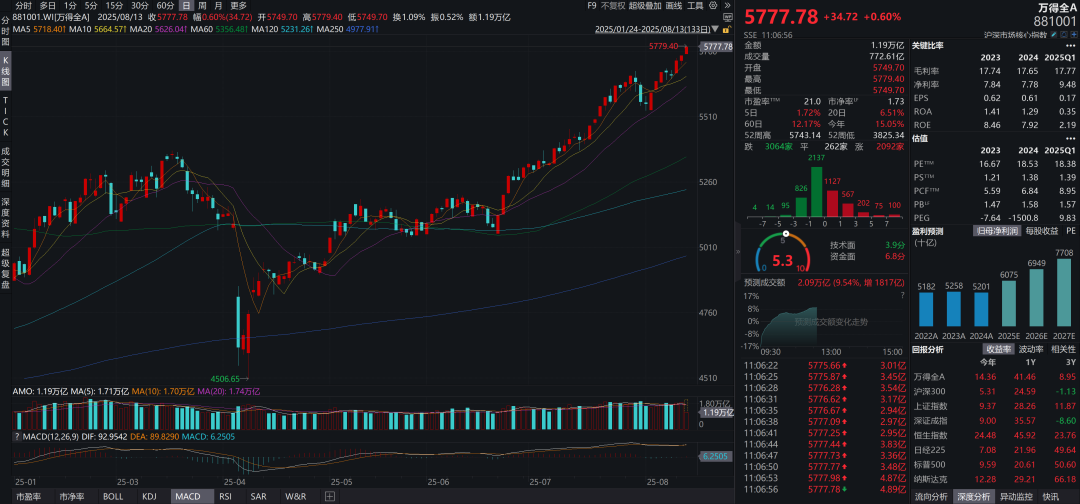
Task: Select the 周 weekly period button
Action: [202, 6]
